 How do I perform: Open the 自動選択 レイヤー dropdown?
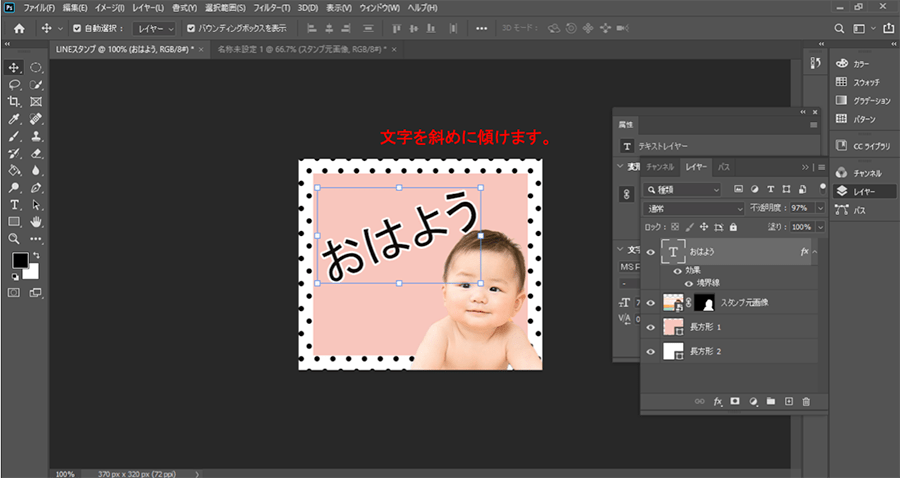pos(154,28)
